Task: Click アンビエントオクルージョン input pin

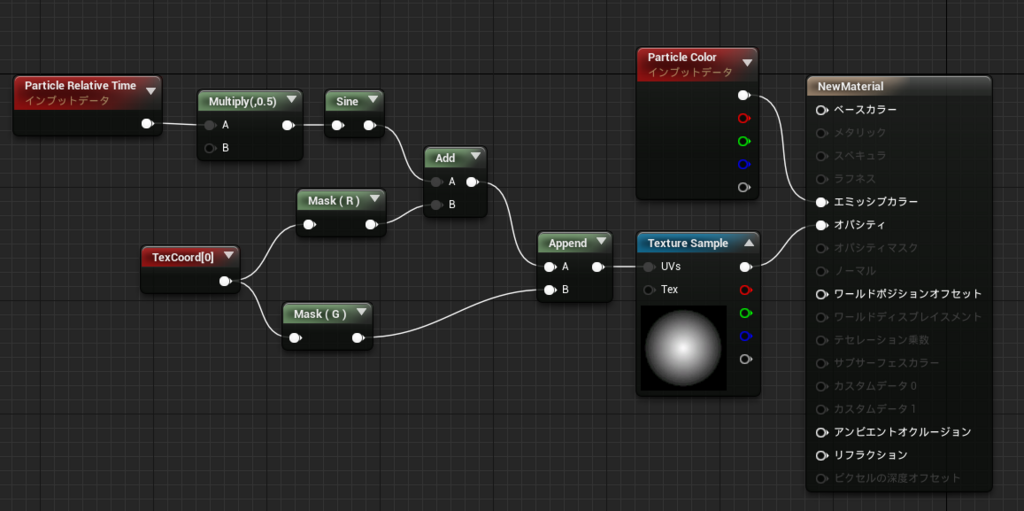Action: (x=821, y=432)
